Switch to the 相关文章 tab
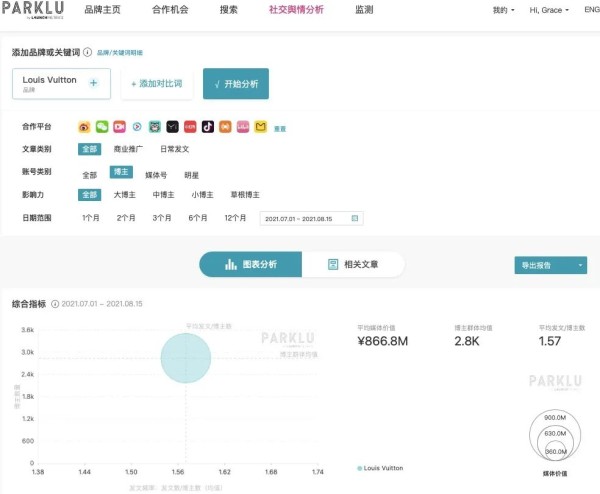The image size is (600, 494). point(353,264)
